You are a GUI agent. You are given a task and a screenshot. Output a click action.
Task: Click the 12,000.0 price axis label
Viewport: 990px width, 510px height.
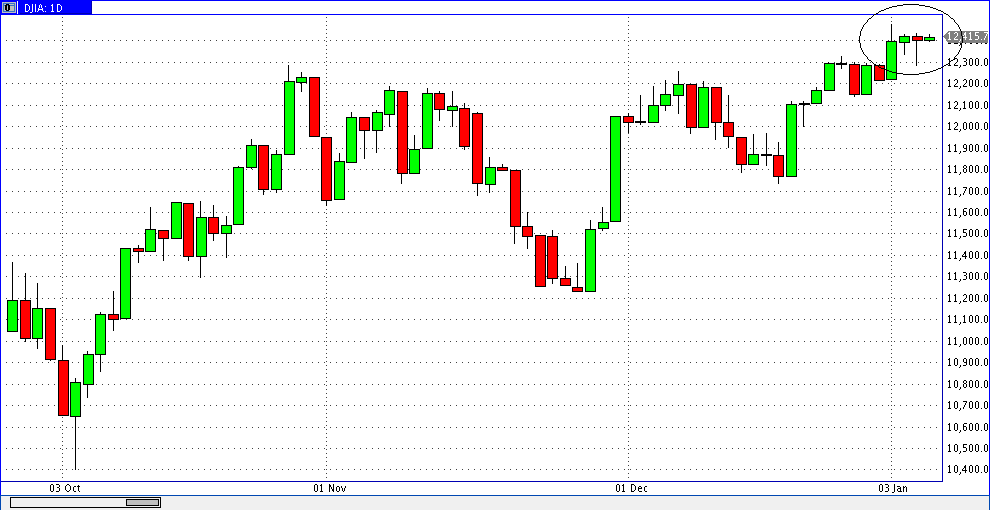(968, 127)
